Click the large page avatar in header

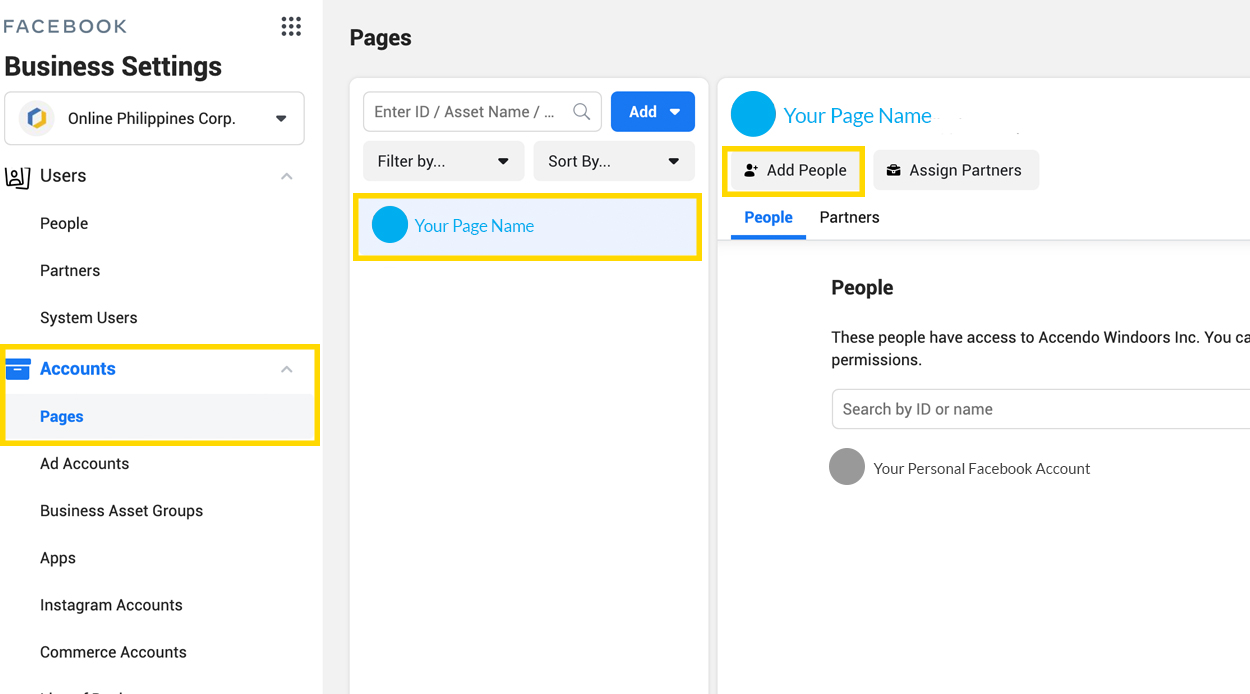[753, 115]
